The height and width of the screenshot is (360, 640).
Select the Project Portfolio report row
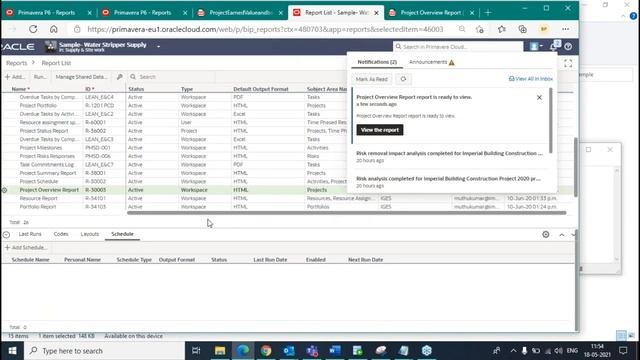coord(38,106)
